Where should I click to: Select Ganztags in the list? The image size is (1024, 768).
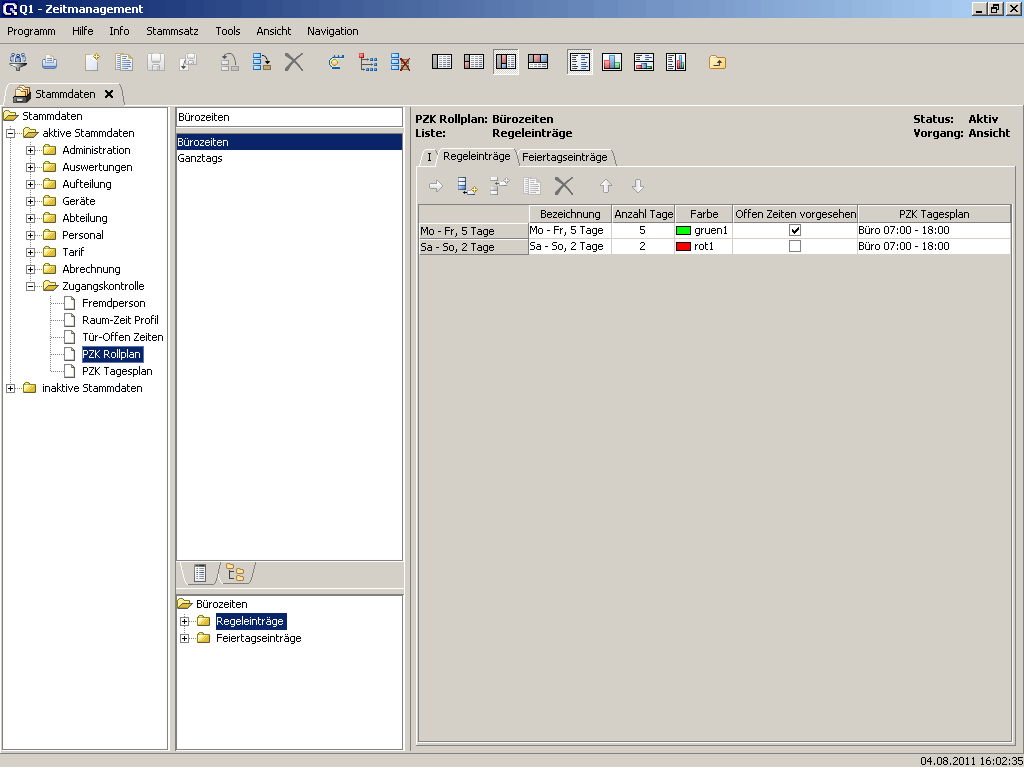(200, 158)
